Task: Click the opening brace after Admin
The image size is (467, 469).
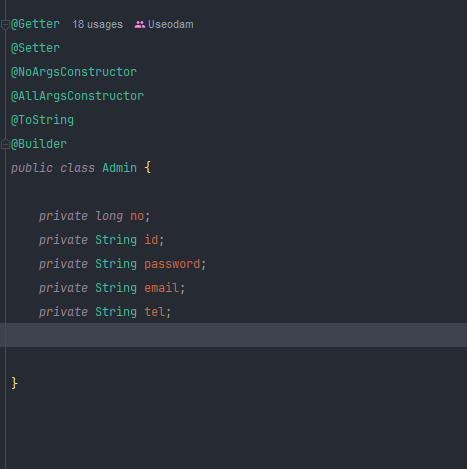Action: 148,167
